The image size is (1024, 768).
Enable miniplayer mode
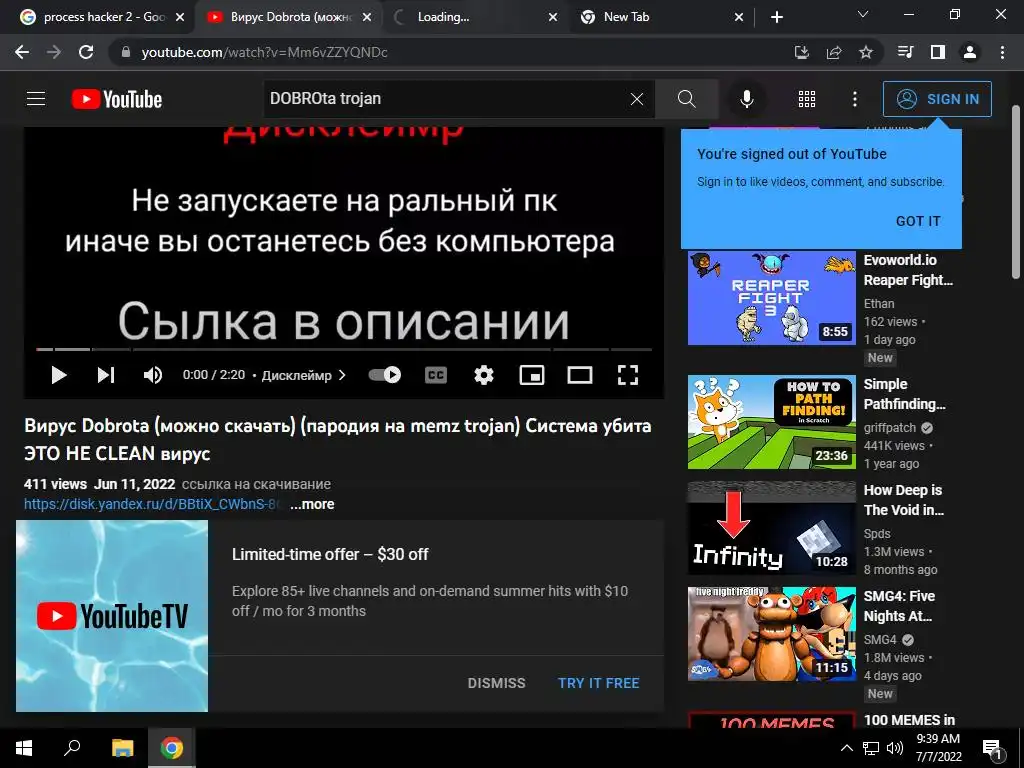pyautogui.click(x=532, y=375)
